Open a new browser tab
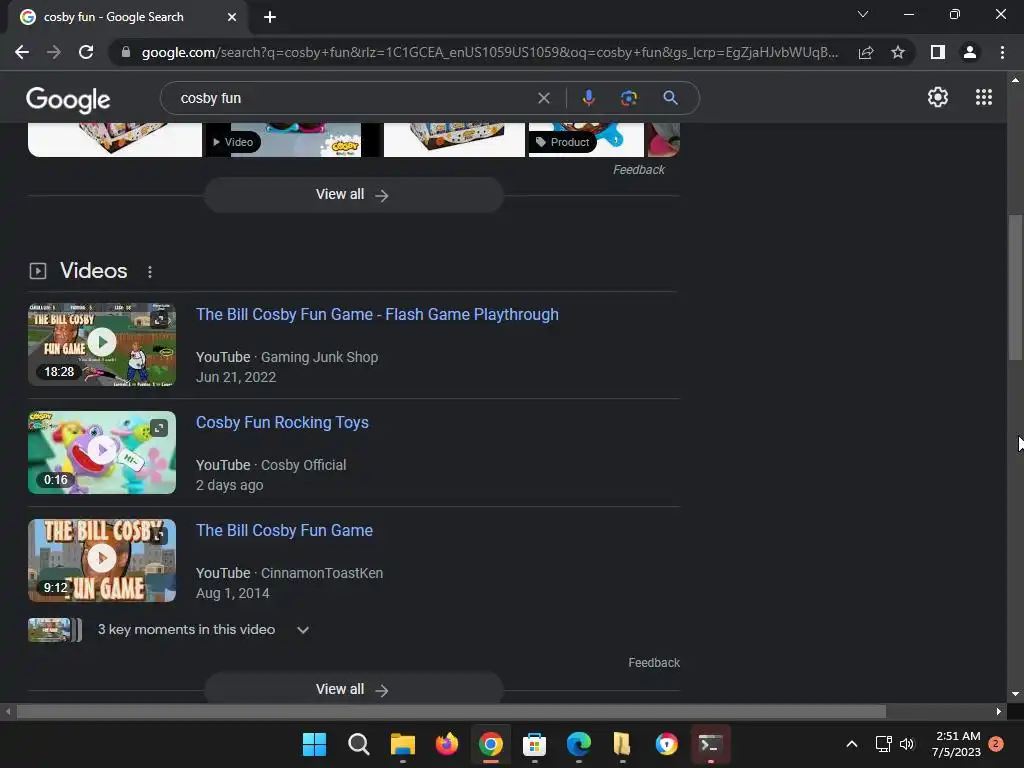 (270, 17)
